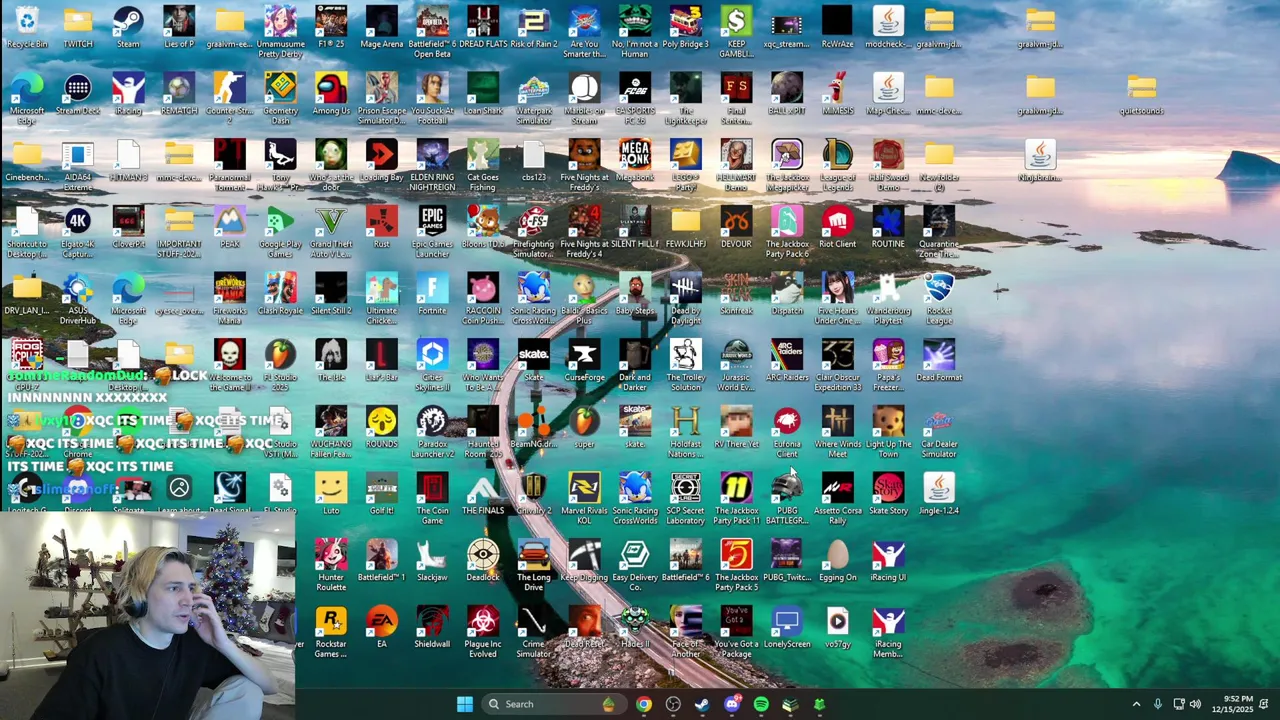
Task: Select the Mage Arena shortcut
Action: pos(381,27)
